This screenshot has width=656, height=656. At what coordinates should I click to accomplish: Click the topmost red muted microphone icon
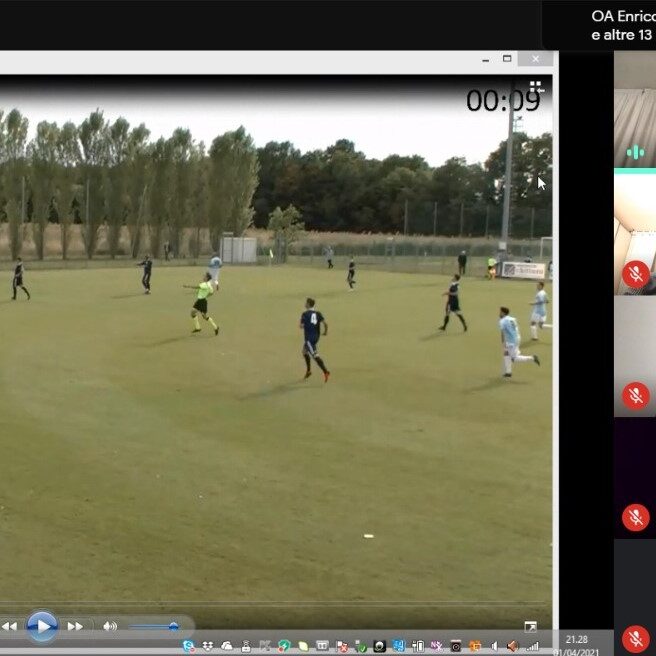pos(635,273)
